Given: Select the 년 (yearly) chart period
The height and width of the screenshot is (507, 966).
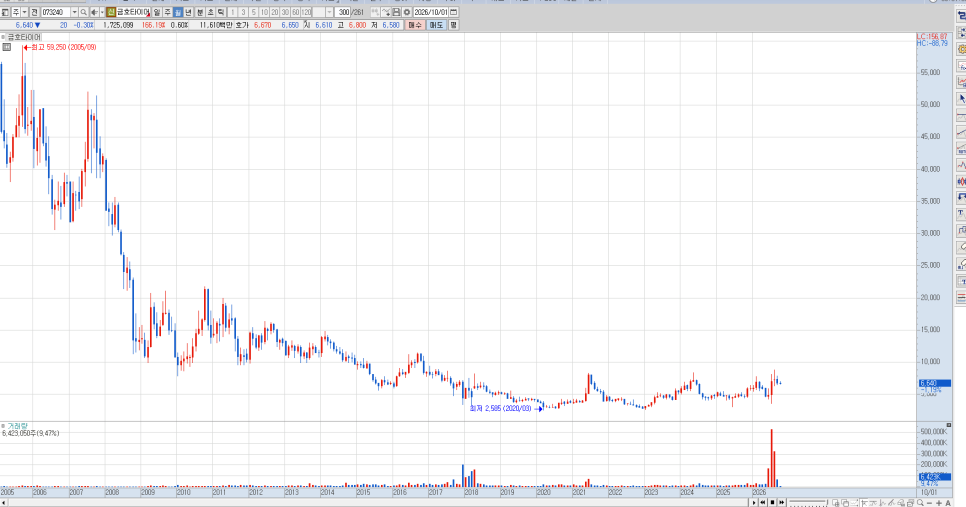Looking at the screenshot, I should 189,12.
